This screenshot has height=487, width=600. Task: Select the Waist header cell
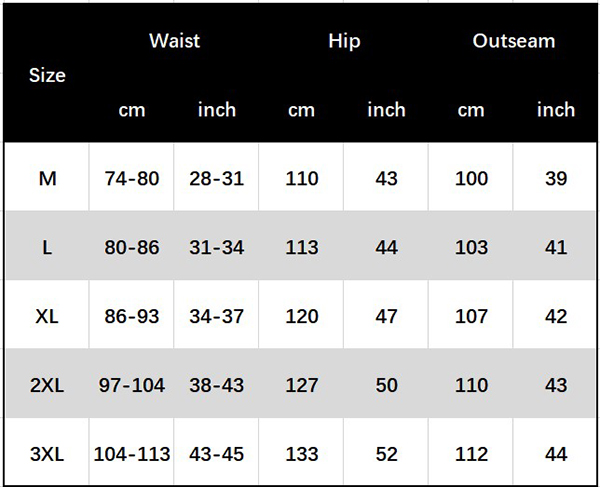click(x=174, y=41)
